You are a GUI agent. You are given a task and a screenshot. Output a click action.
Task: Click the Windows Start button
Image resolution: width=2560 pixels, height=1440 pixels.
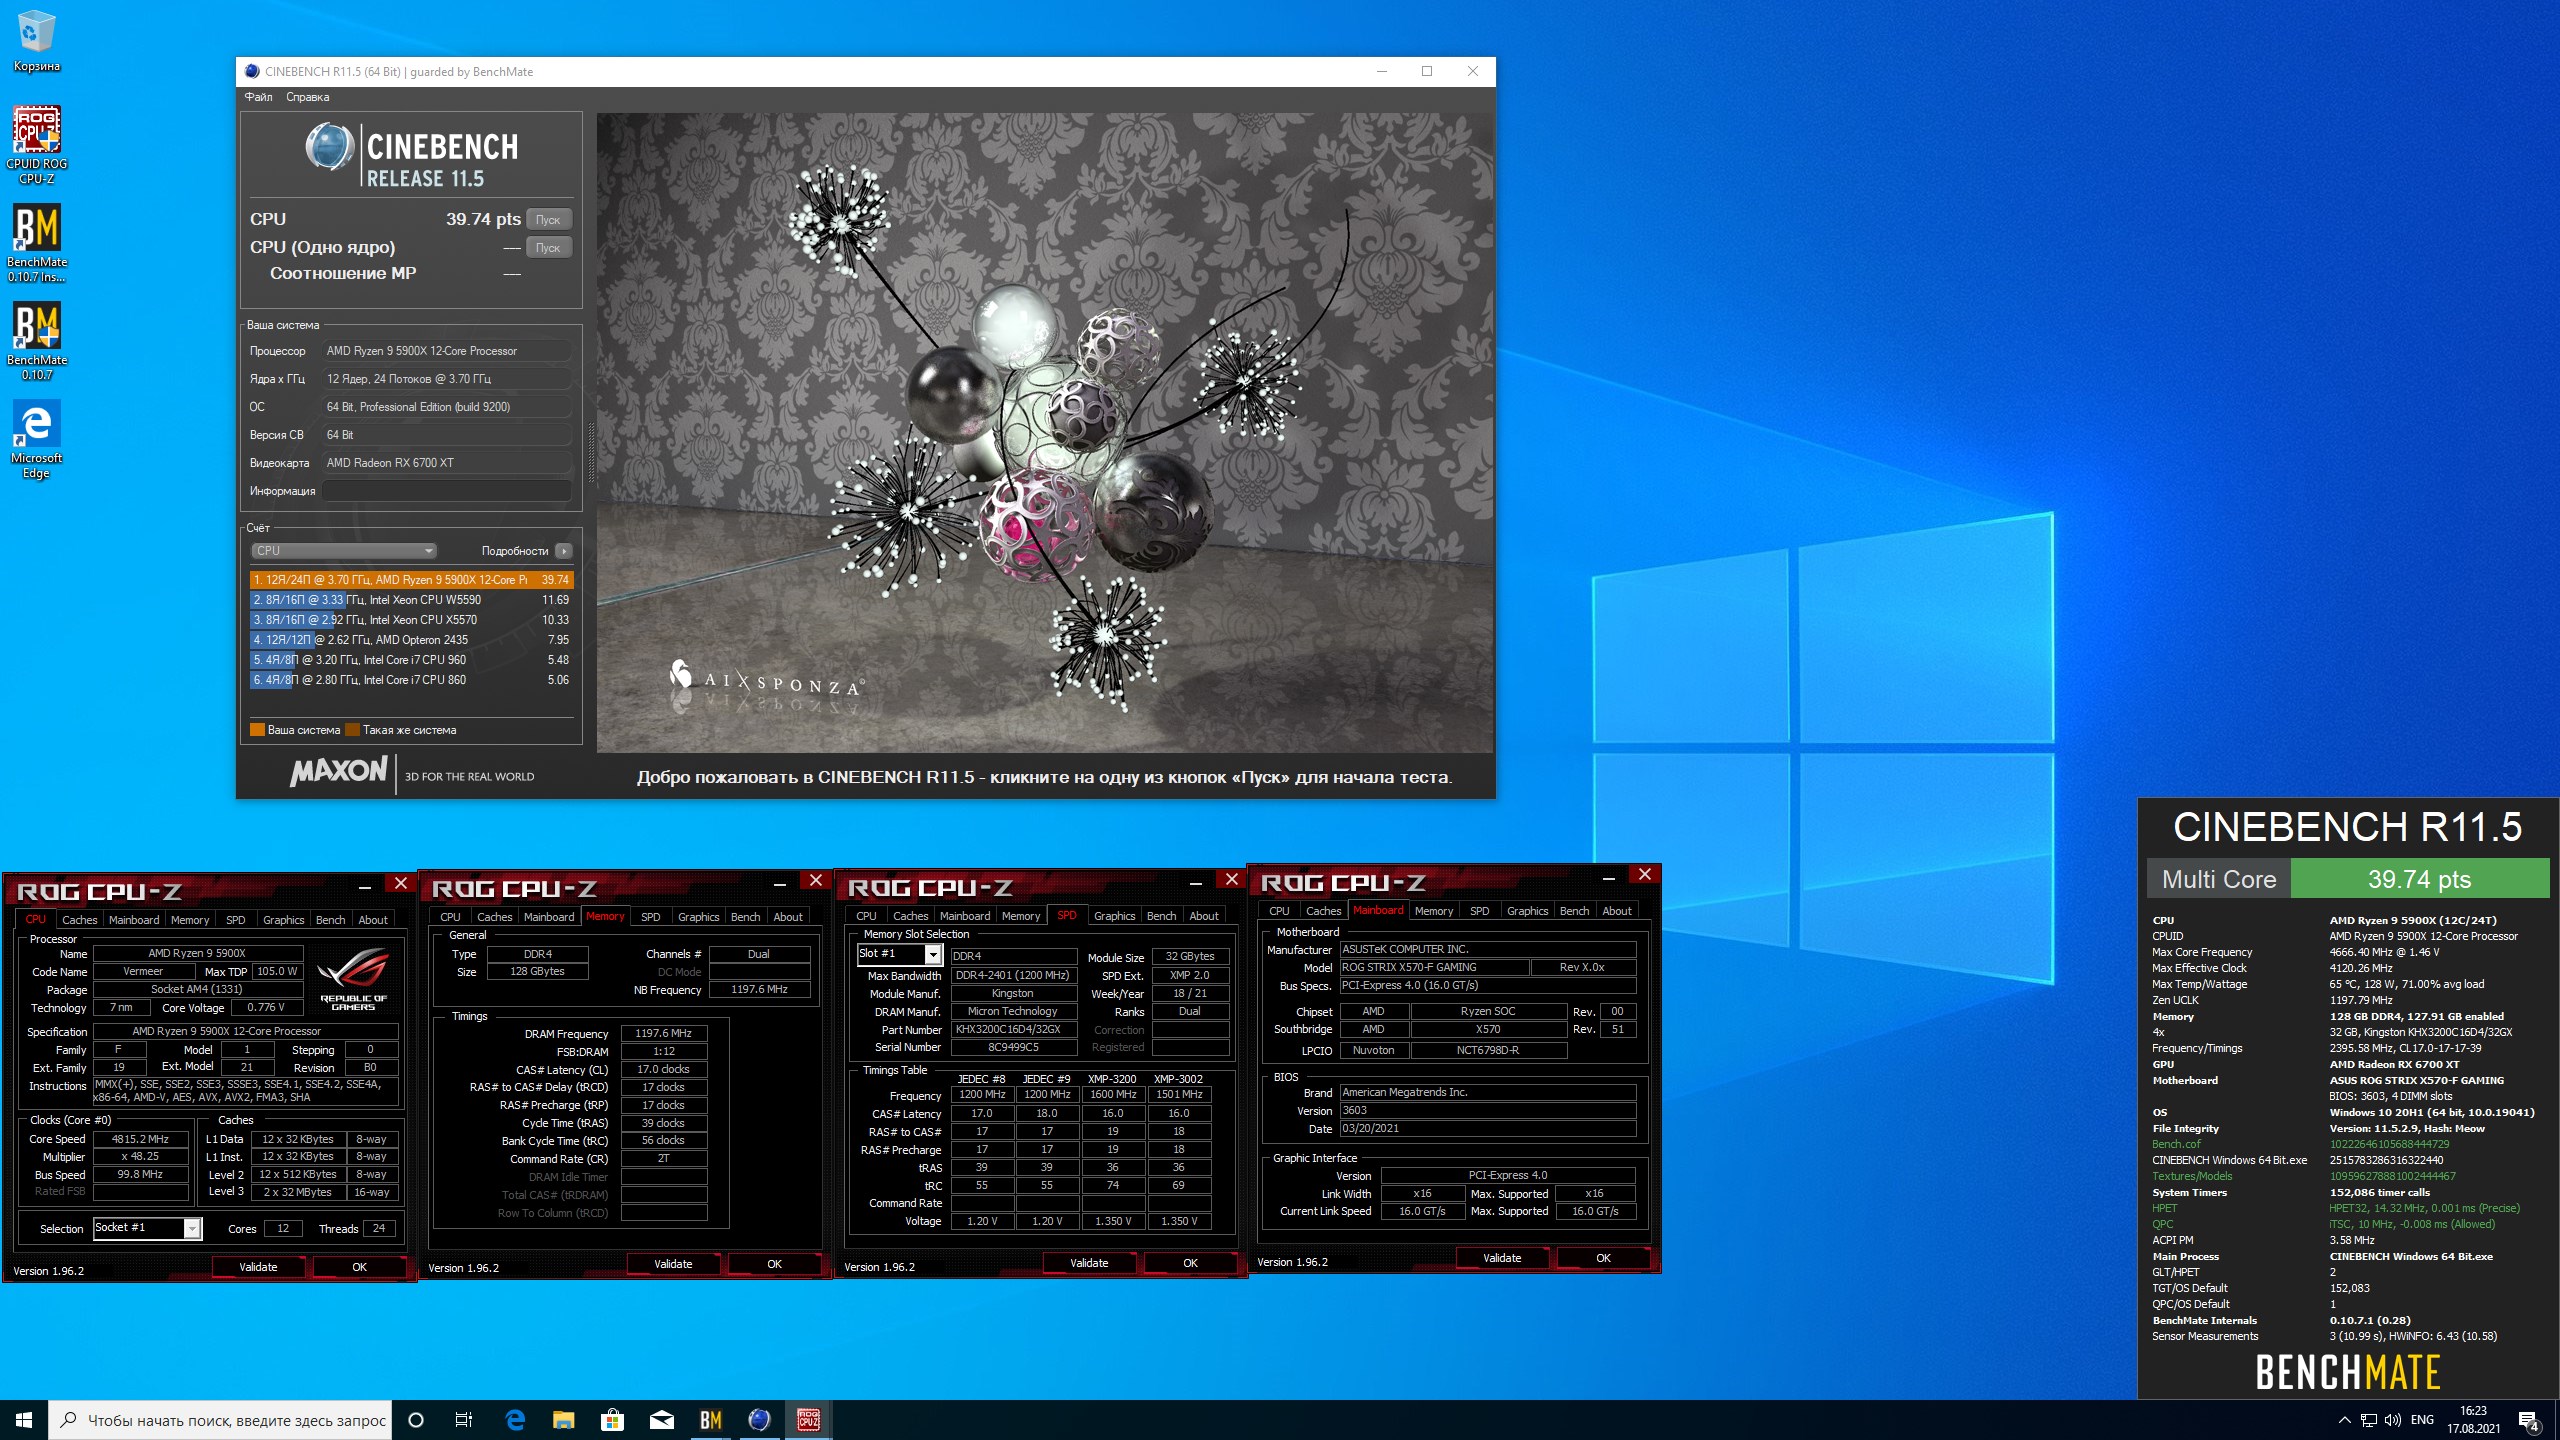point(24,1420)
